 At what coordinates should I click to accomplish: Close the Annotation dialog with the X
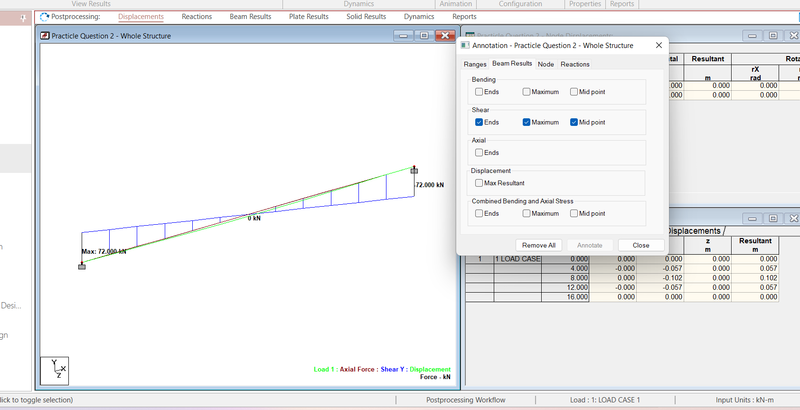coord(659,45)
